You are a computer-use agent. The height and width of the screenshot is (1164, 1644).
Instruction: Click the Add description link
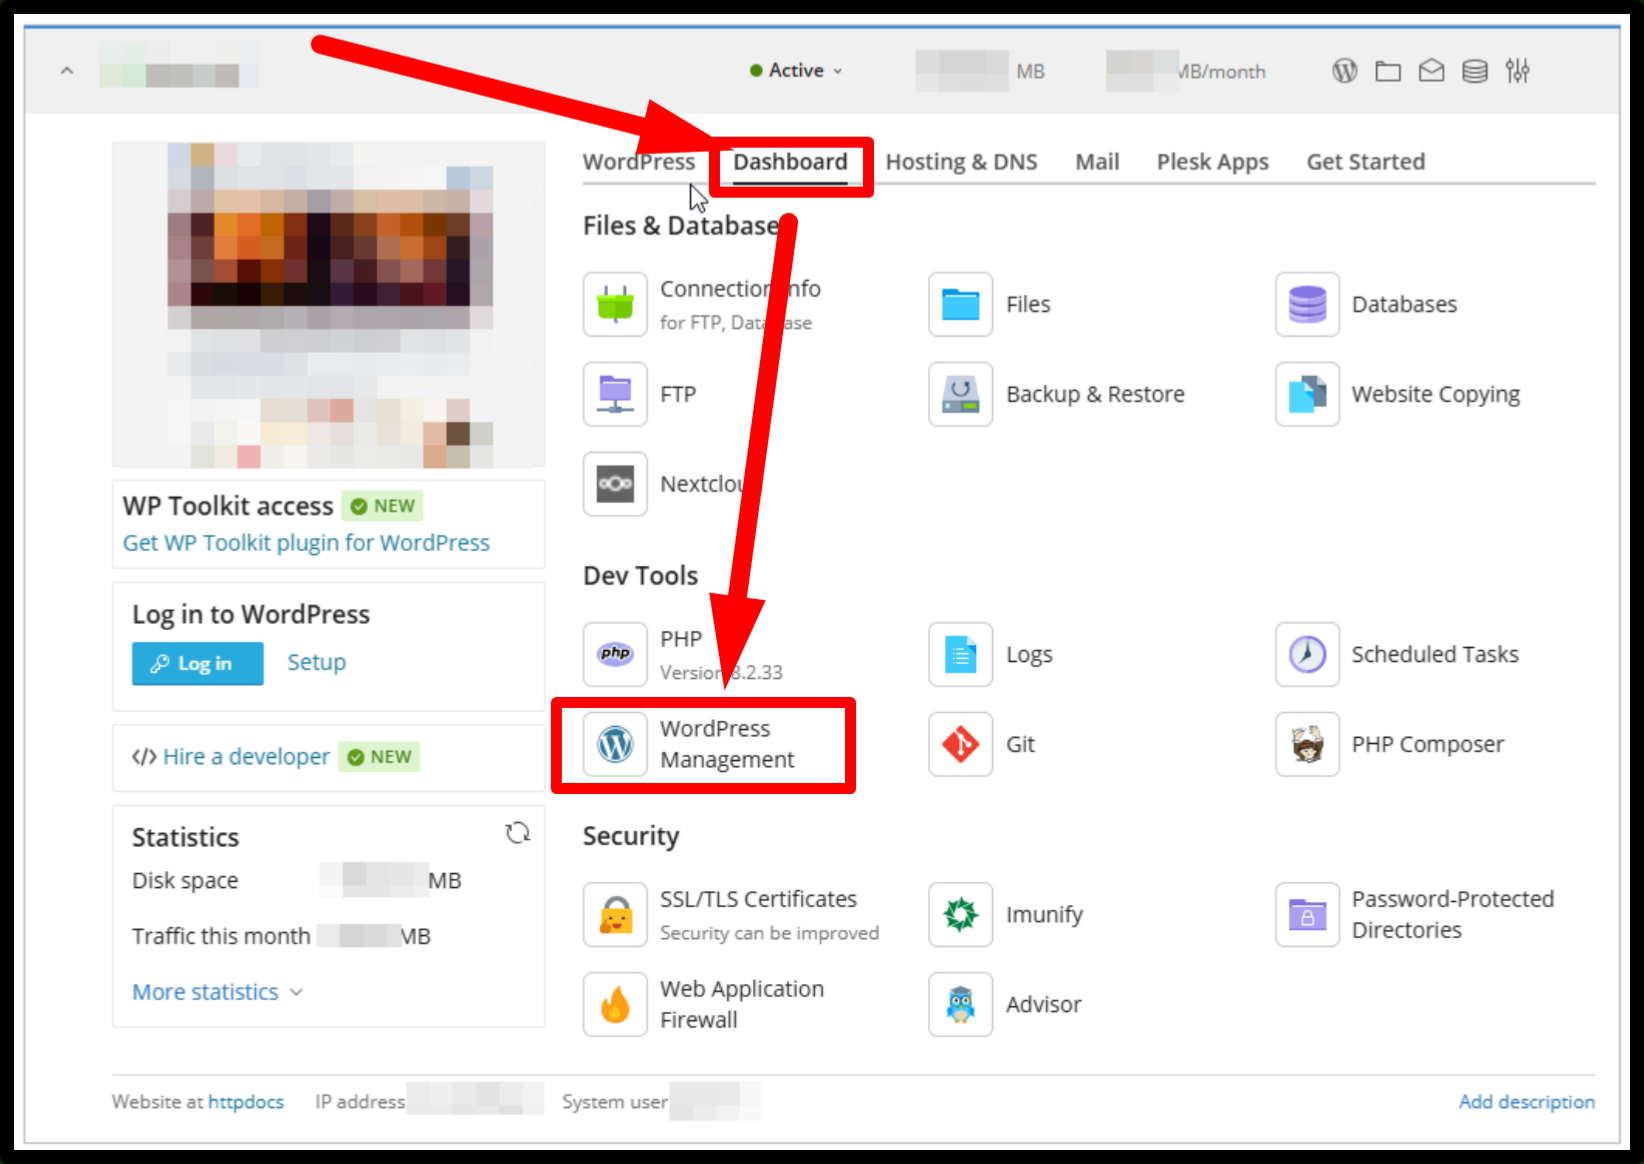pos(1526,1101)
